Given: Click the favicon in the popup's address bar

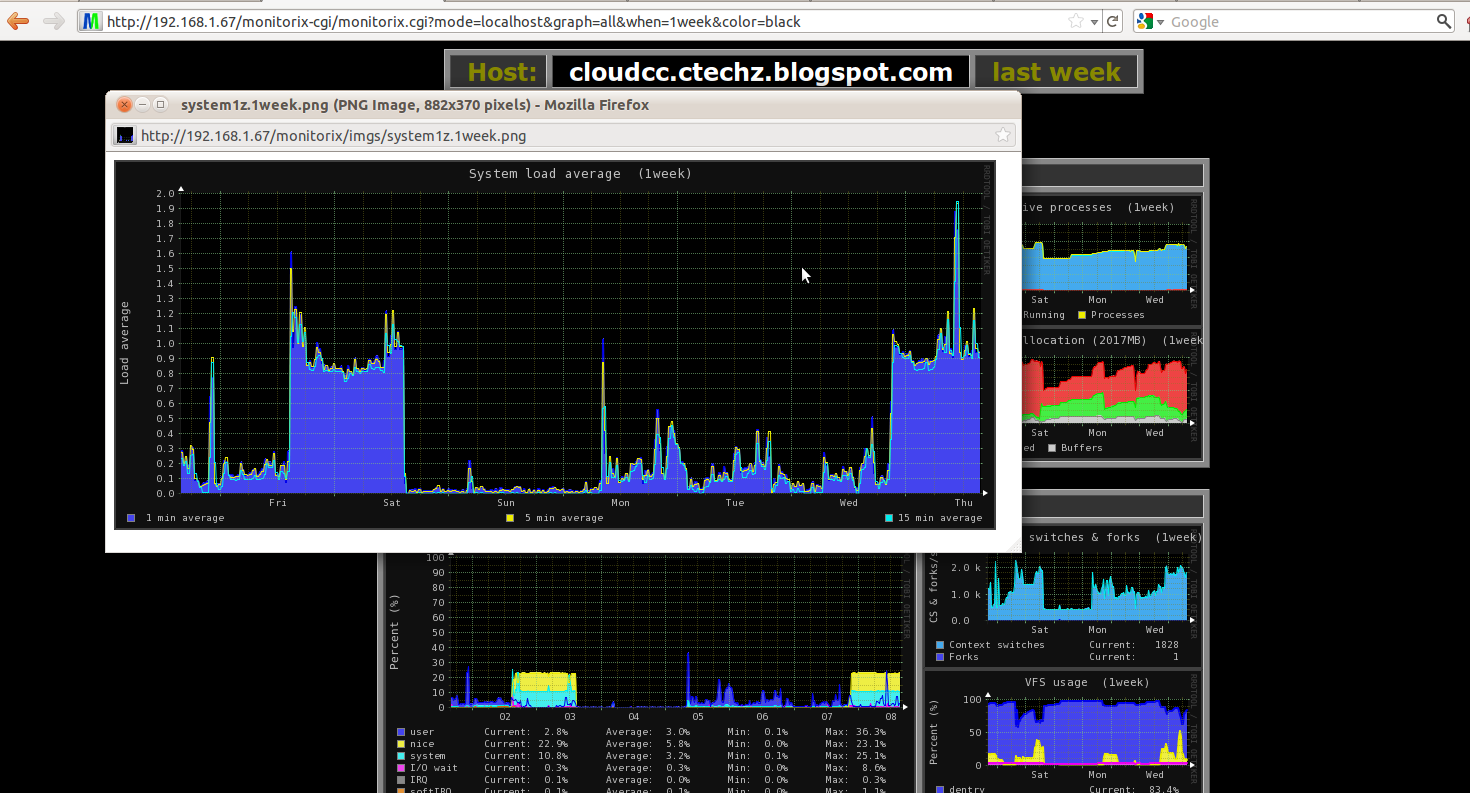Looking at the screenshot, I should (x=125, y=135).
